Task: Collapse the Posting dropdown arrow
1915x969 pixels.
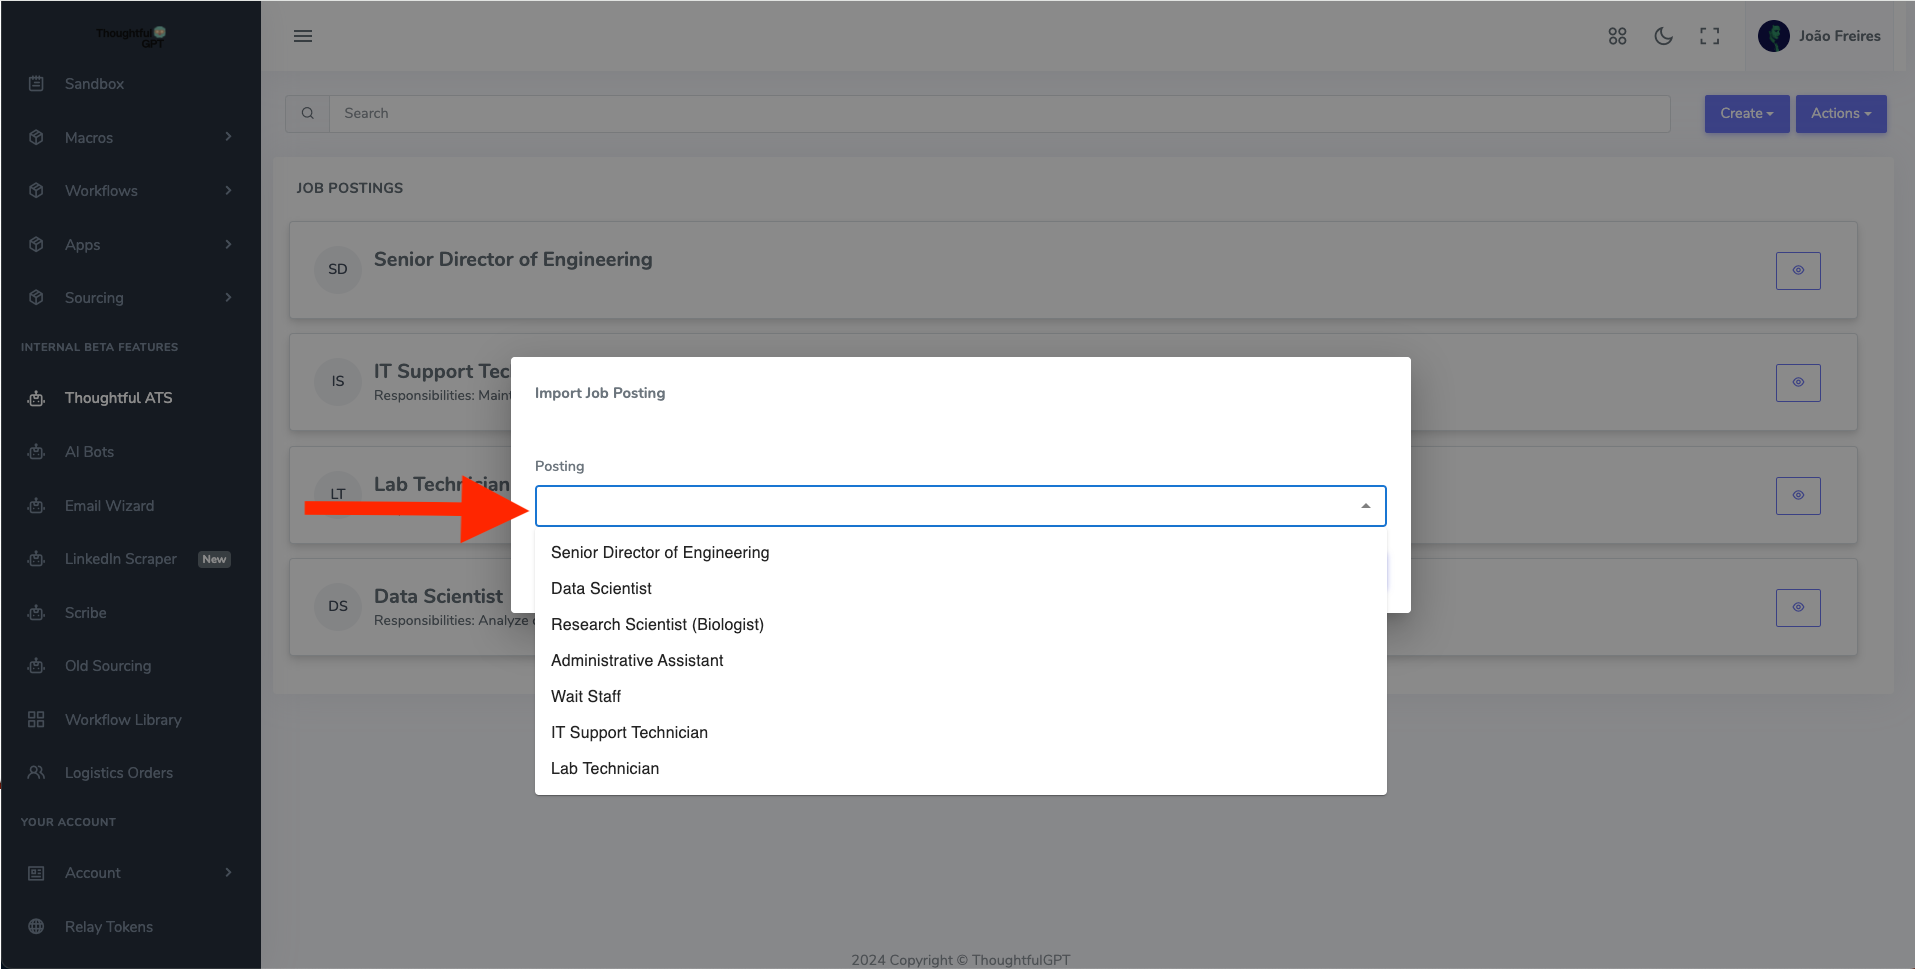Action: click(1365, 506)
